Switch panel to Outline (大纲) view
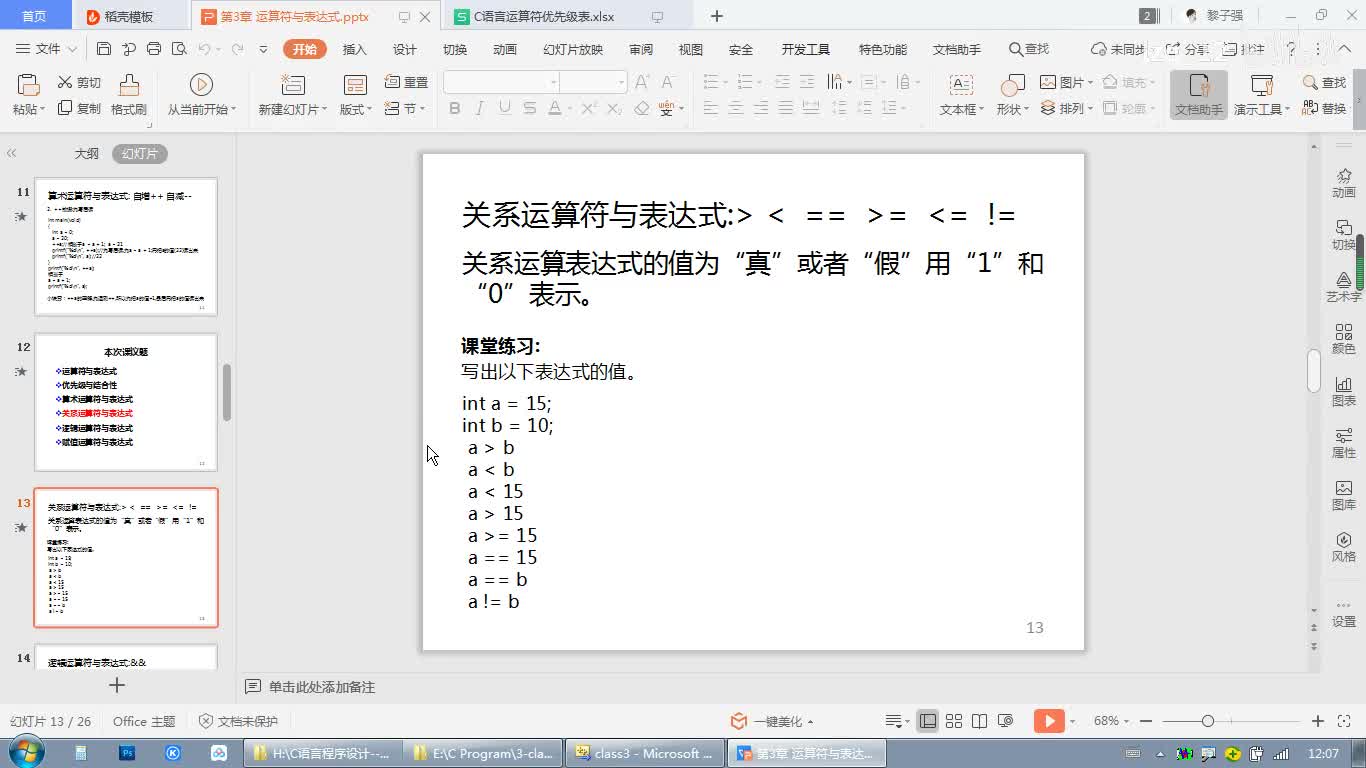Image resolution: width=1366 pixels, height=768 pixels. [87, 154]
